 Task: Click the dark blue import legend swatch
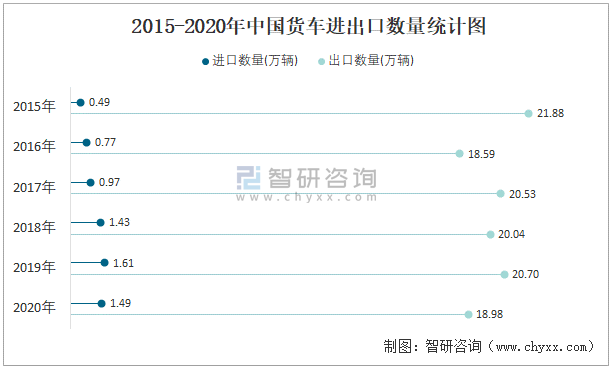click(x=205, y=62)
